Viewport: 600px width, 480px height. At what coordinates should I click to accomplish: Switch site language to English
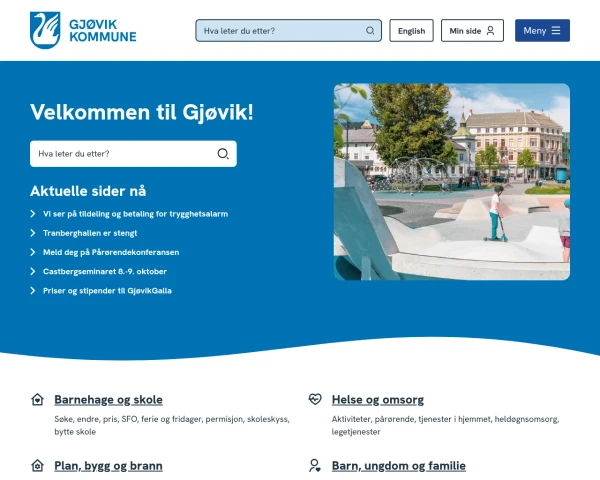[x=411, y=31]
